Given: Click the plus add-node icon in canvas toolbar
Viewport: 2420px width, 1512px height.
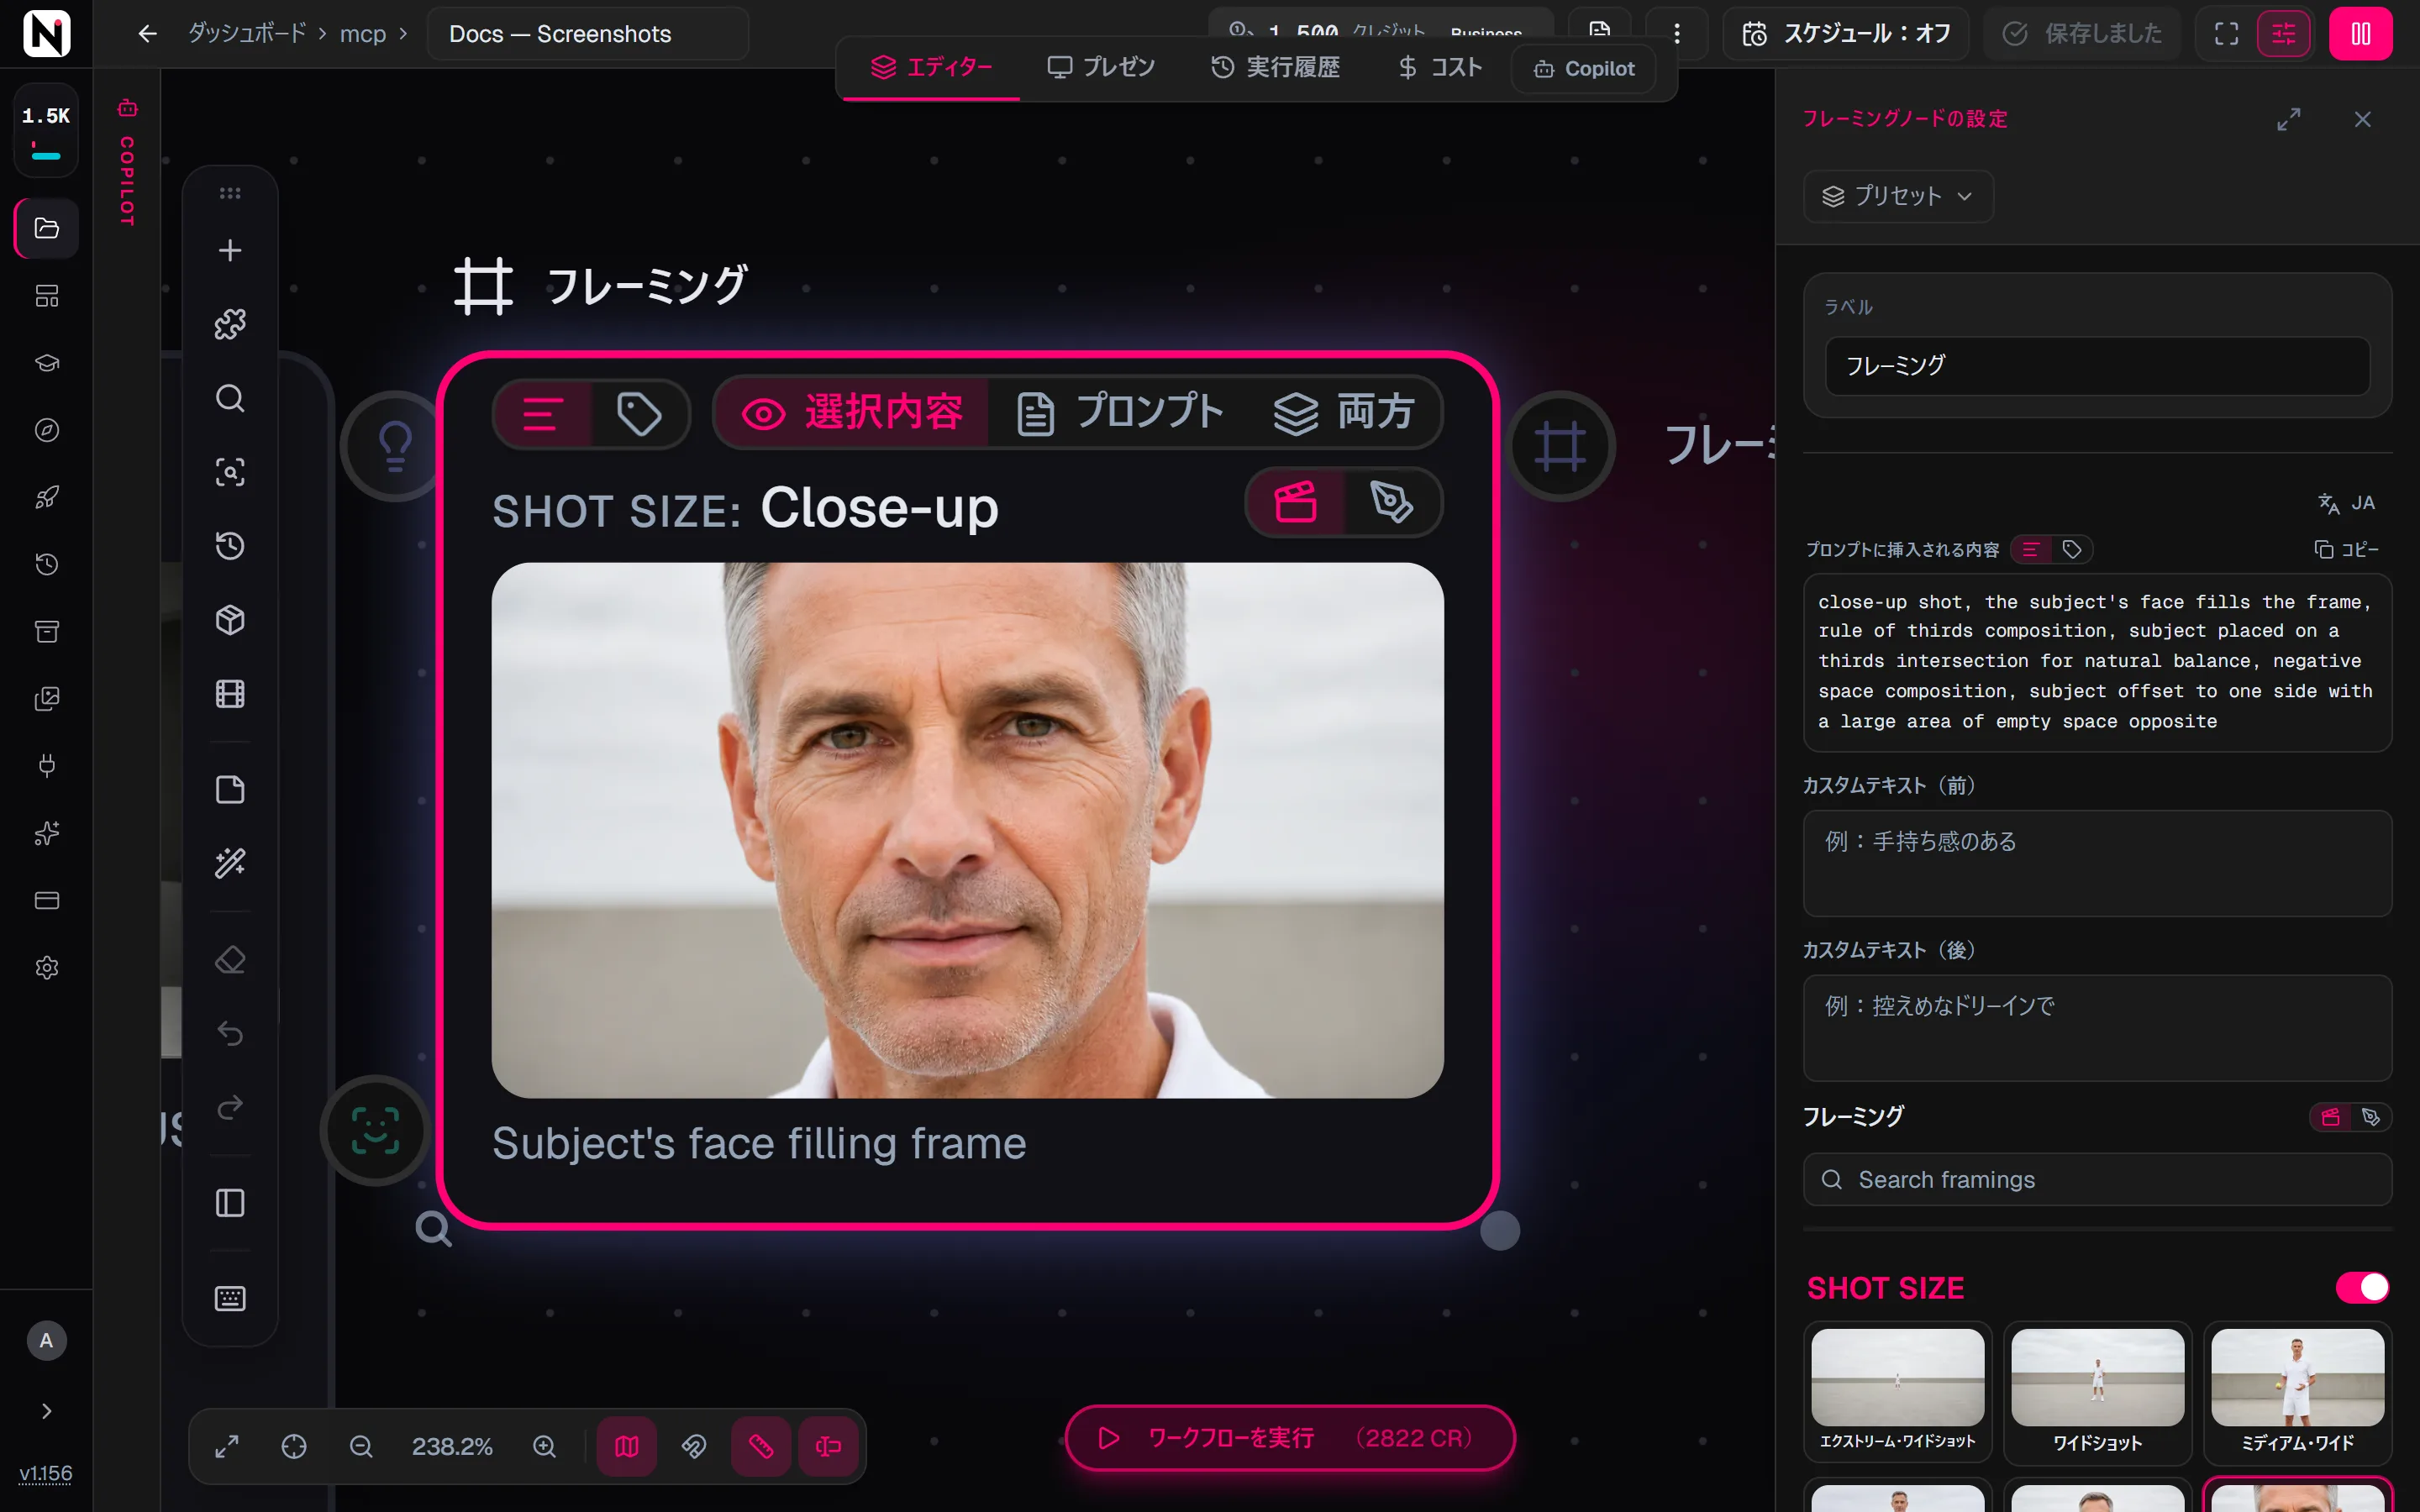Looking at the screenshot, I should [230, 250].
